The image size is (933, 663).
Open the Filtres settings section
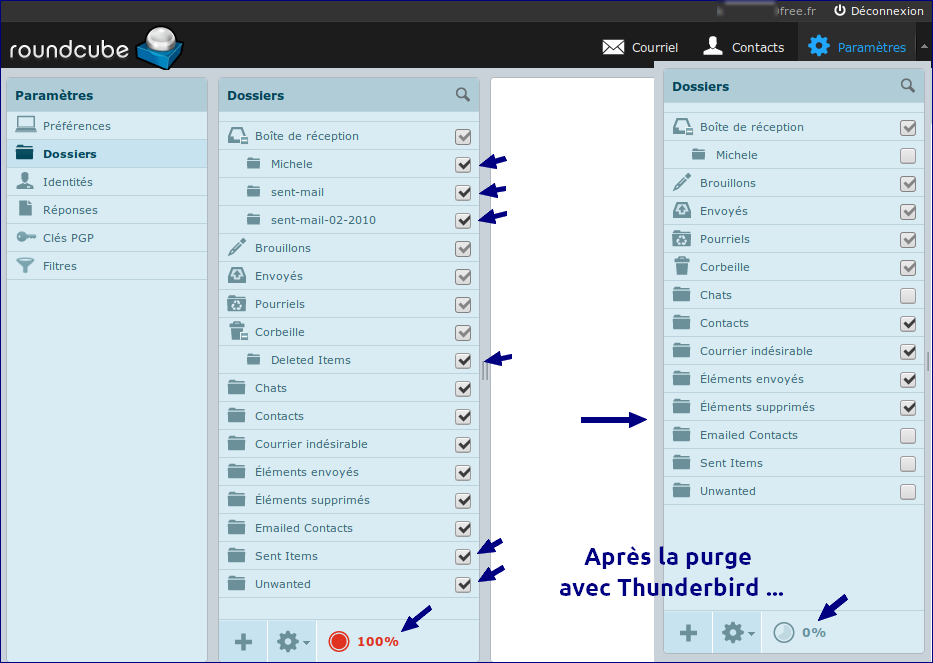coord(59,266)
